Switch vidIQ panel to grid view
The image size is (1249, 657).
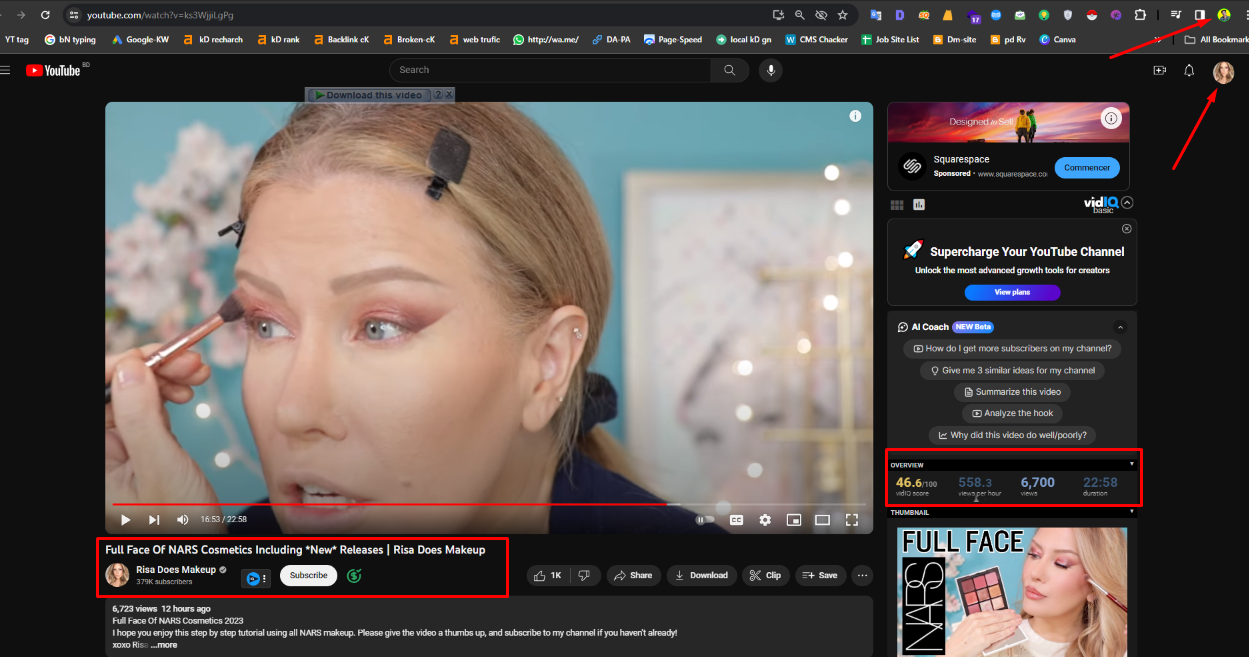click(897, 204)
